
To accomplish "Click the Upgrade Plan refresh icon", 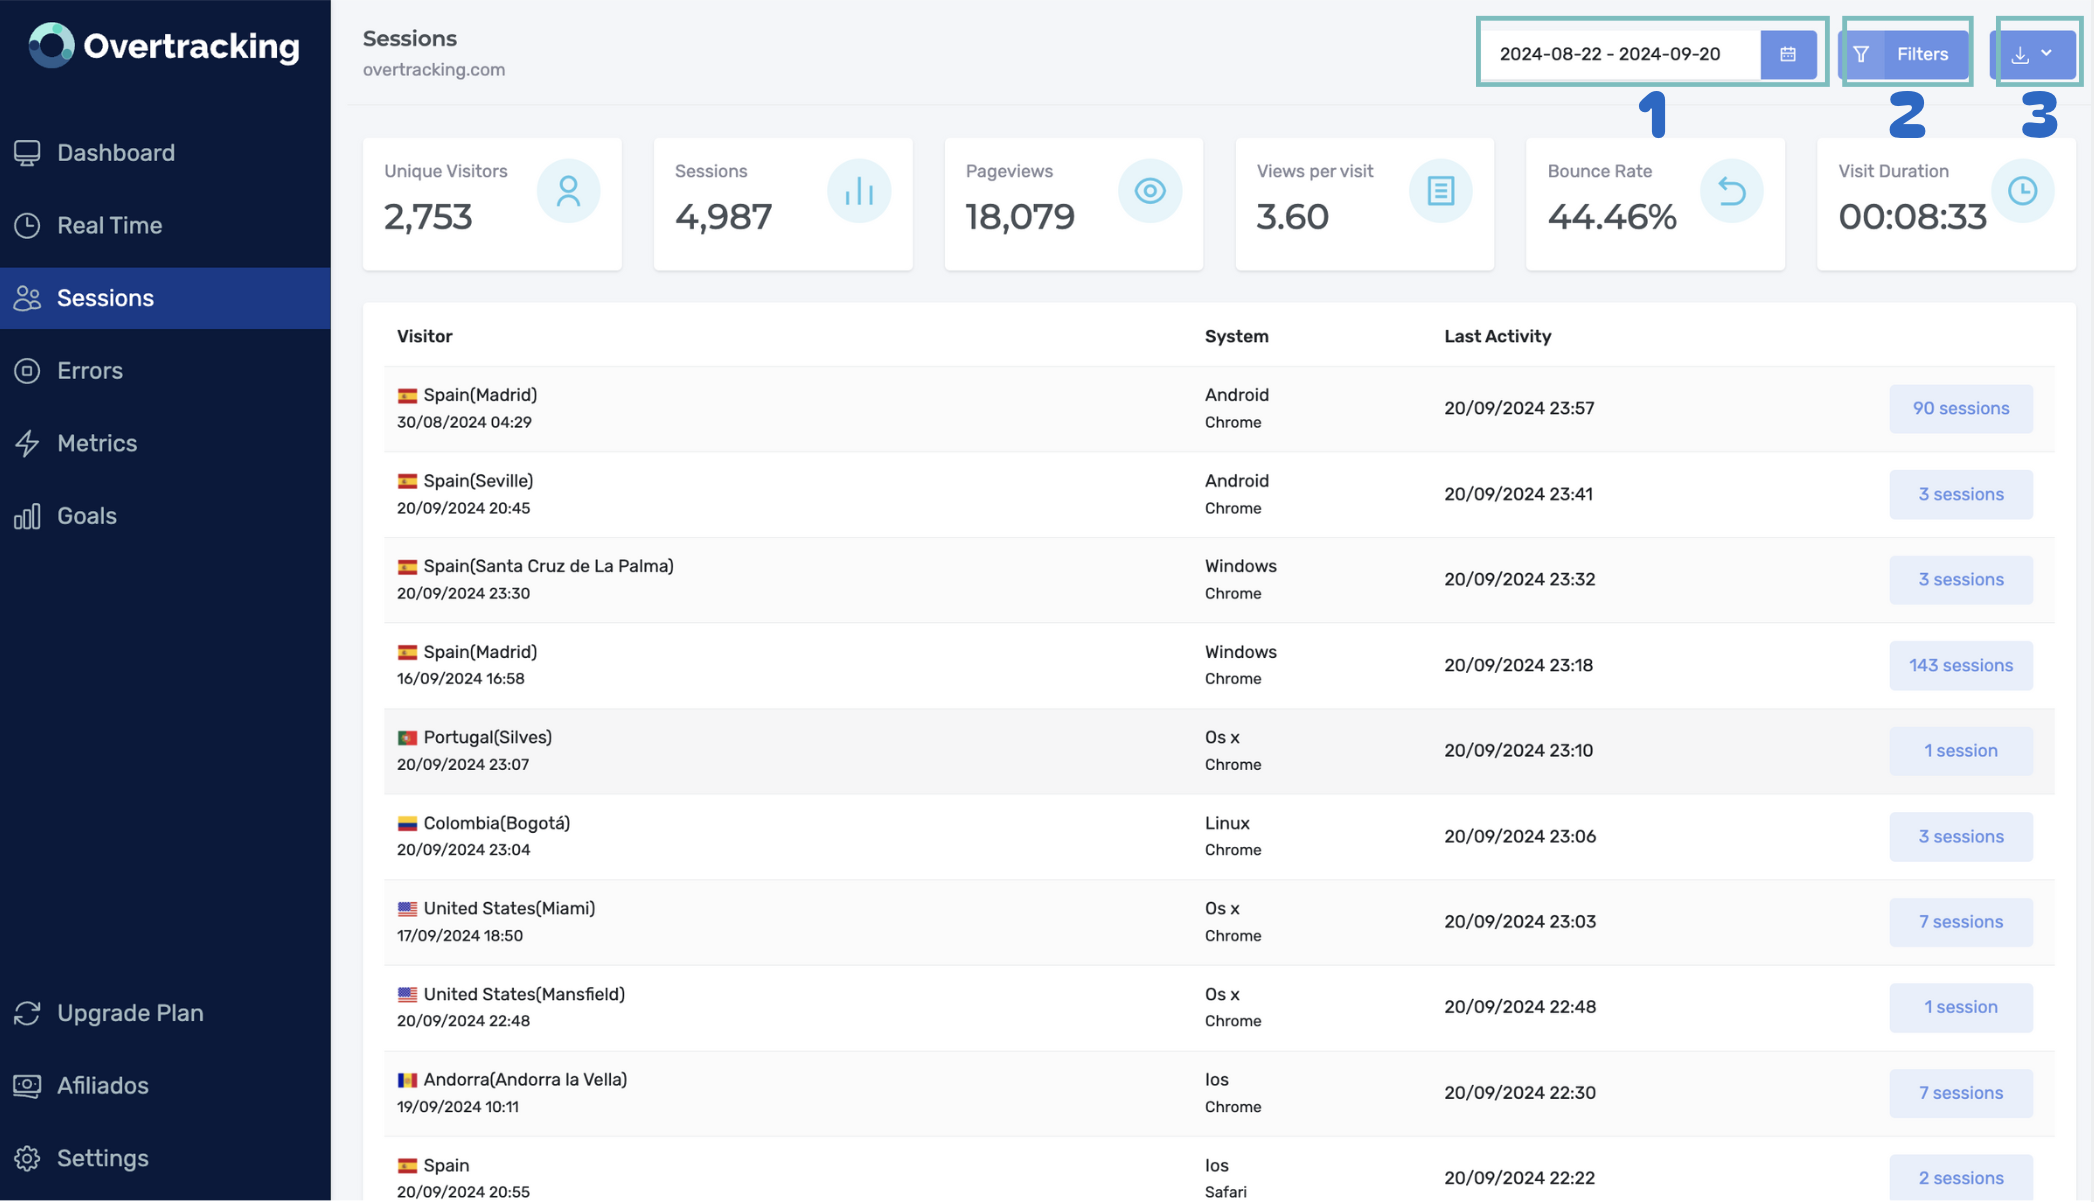I will tap(27, 1013).
